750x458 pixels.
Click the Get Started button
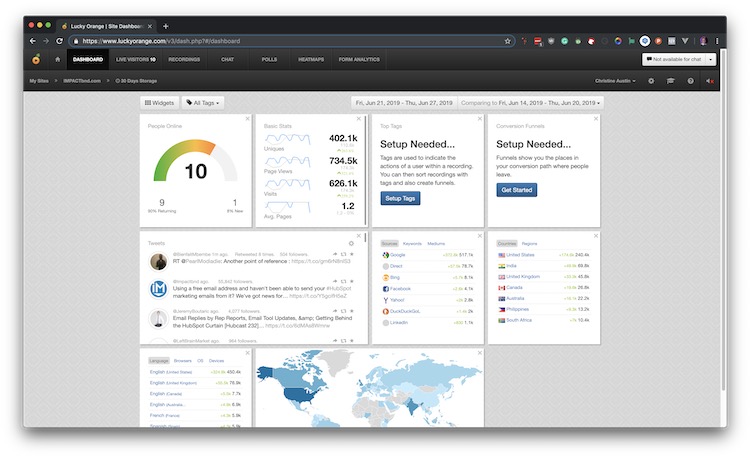[517, 190]
